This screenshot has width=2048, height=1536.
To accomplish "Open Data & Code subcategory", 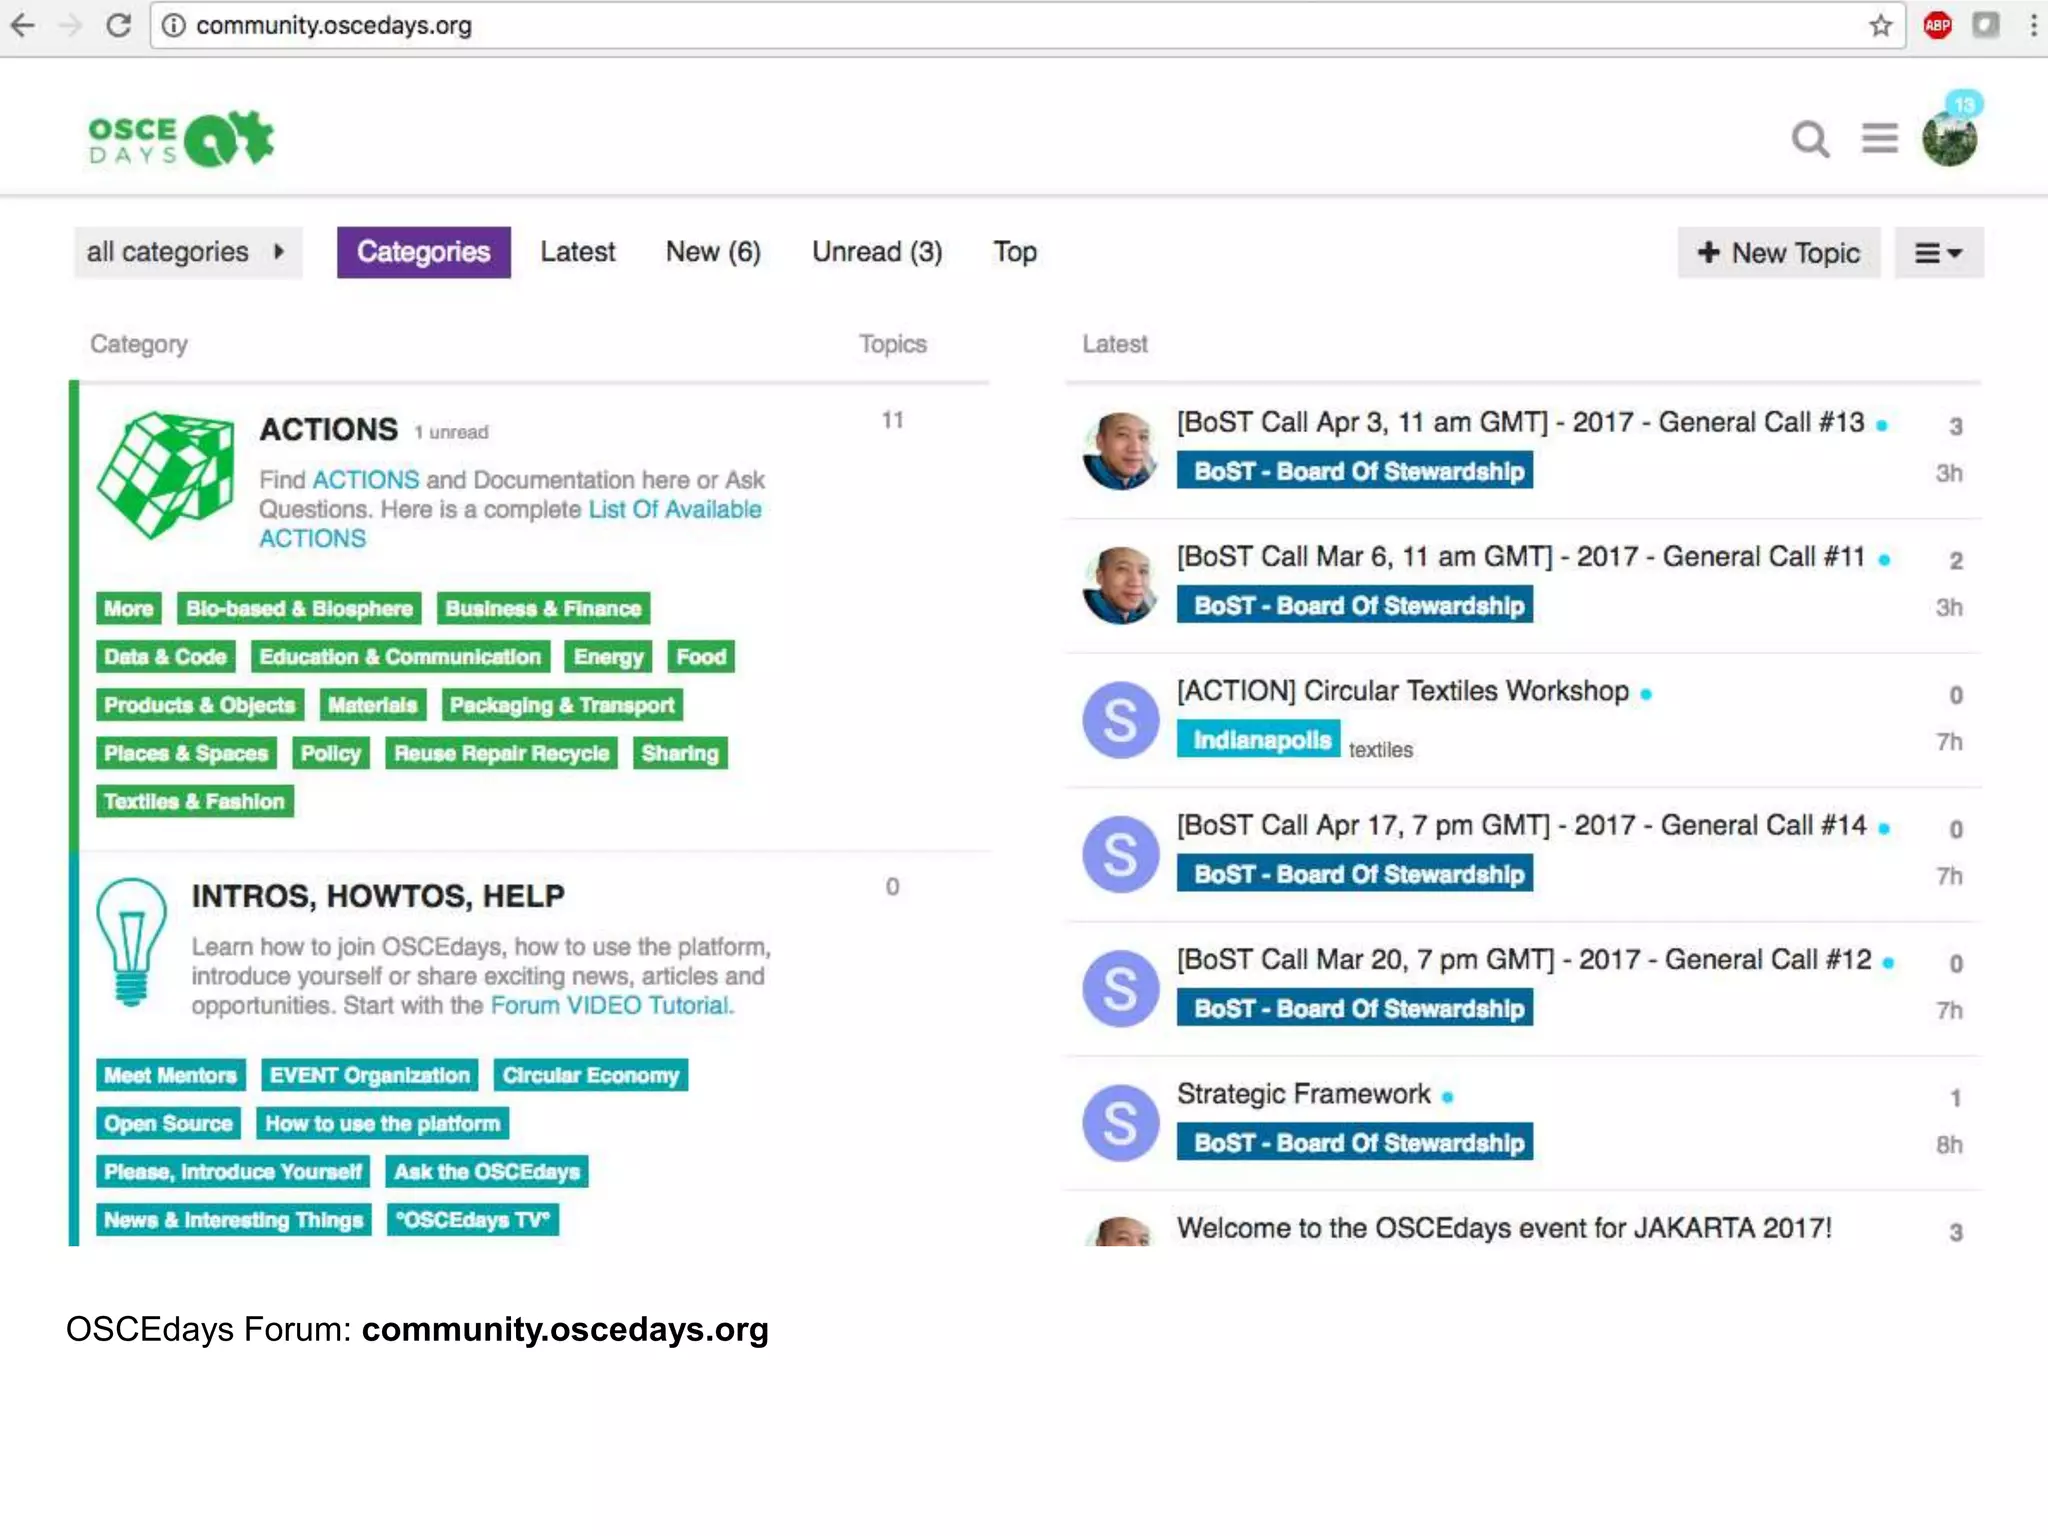I will point(165,656).
